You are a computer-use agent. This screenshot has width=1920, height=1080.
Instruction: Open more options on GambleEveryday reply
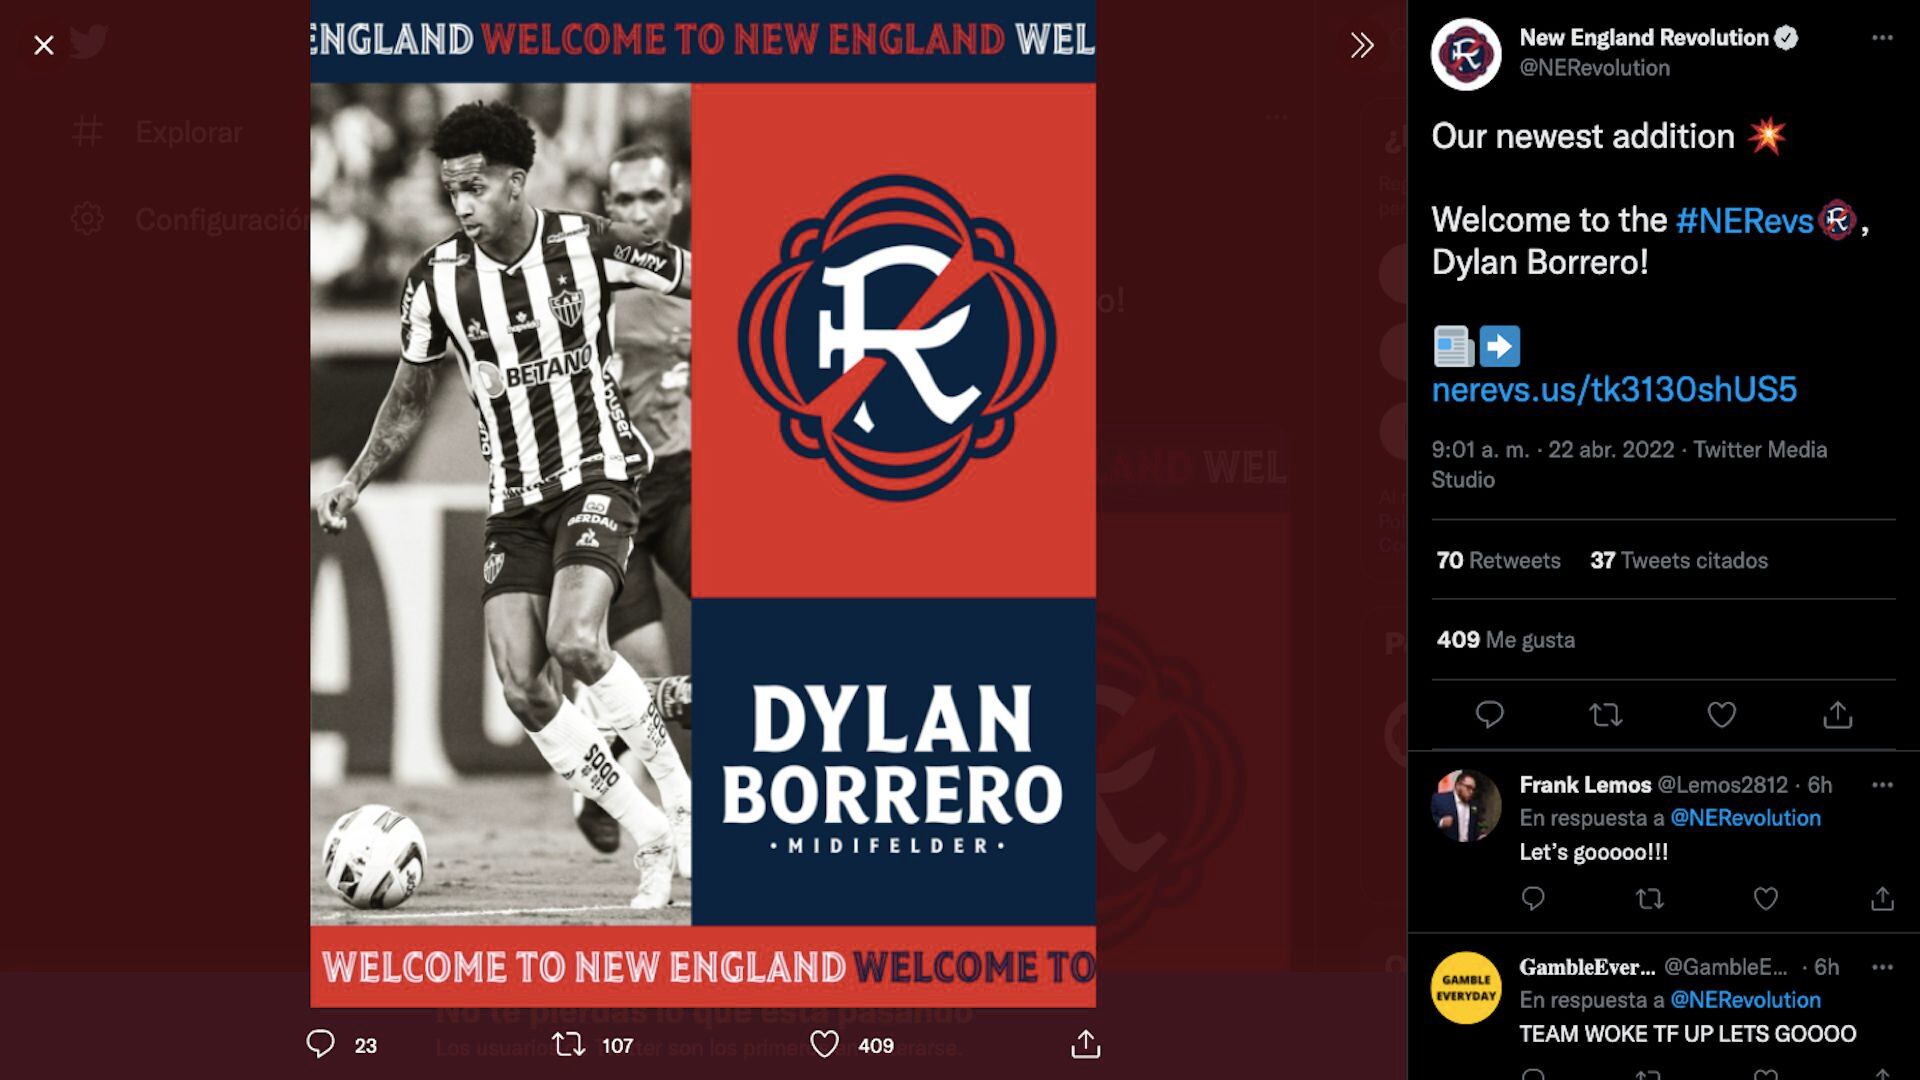point(1882,967)
